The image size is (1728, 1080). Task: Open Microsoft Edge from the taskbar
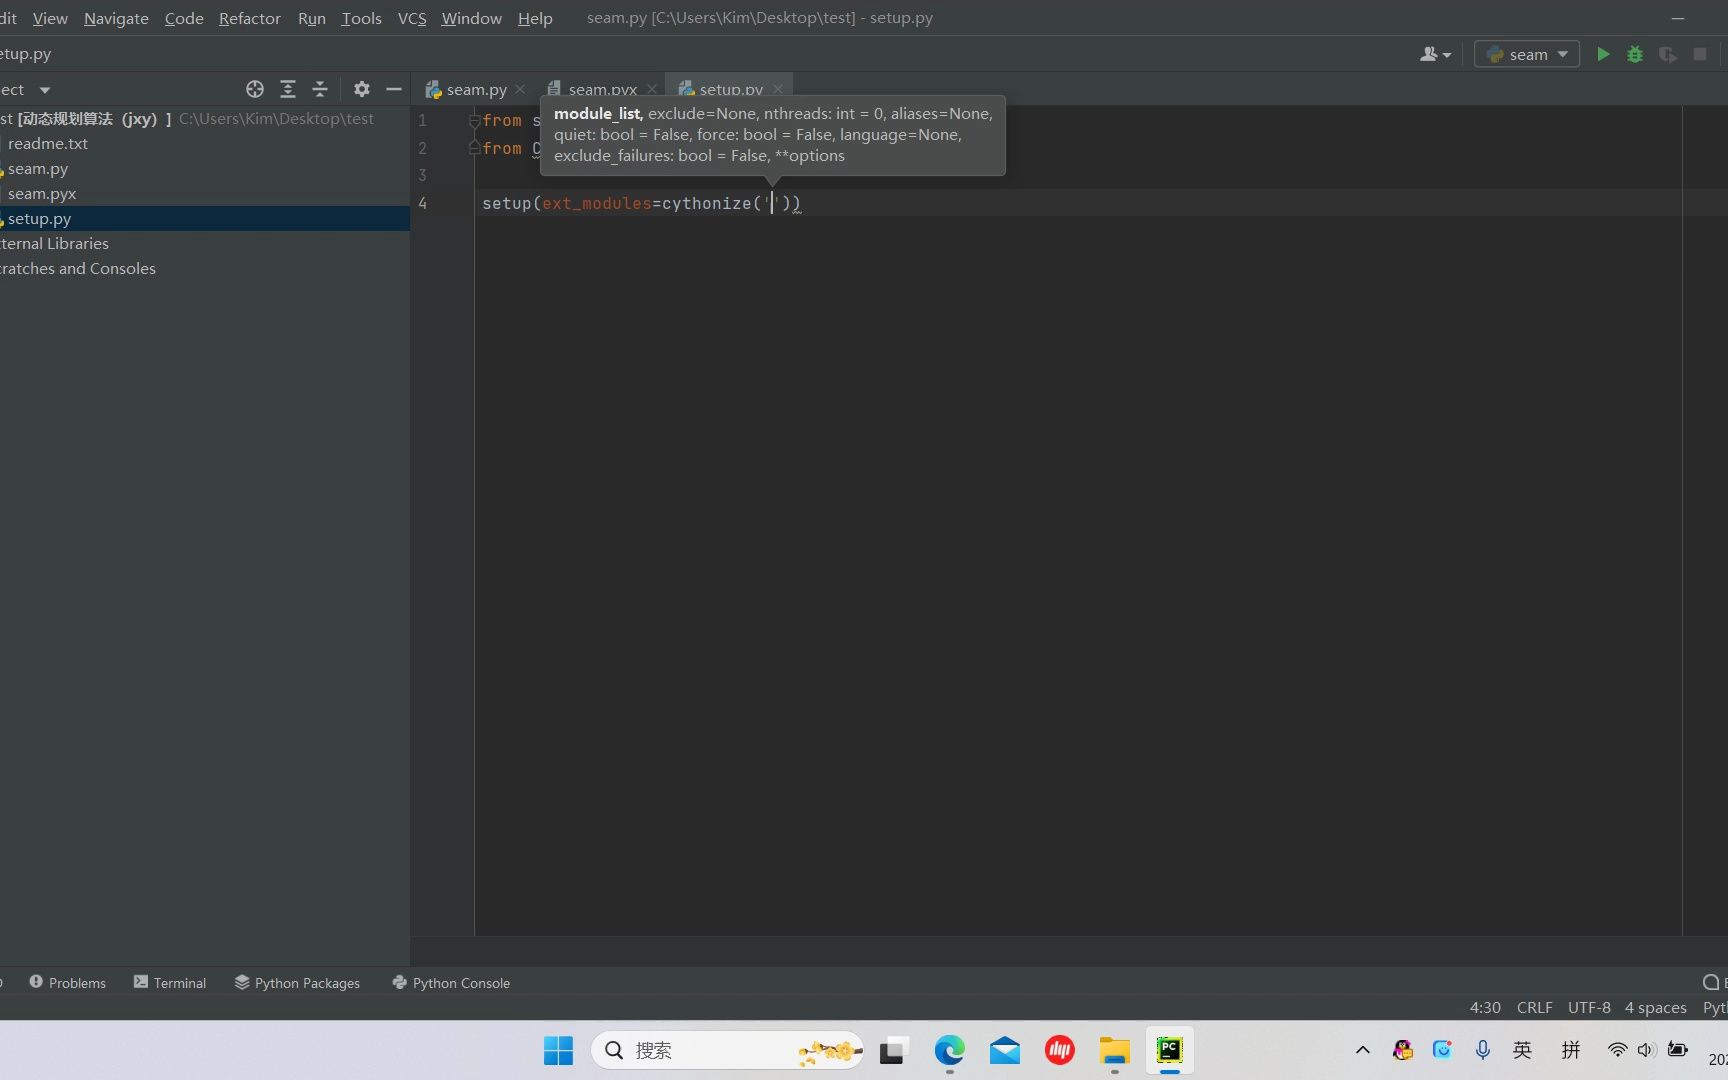pos(949,1050)
